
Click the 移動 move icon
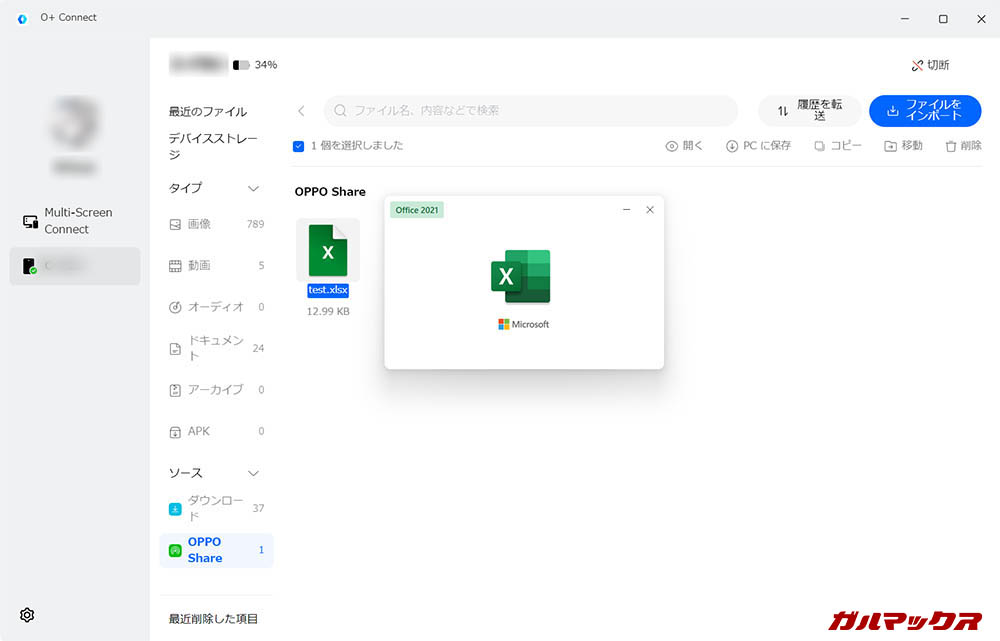[890, 146]
